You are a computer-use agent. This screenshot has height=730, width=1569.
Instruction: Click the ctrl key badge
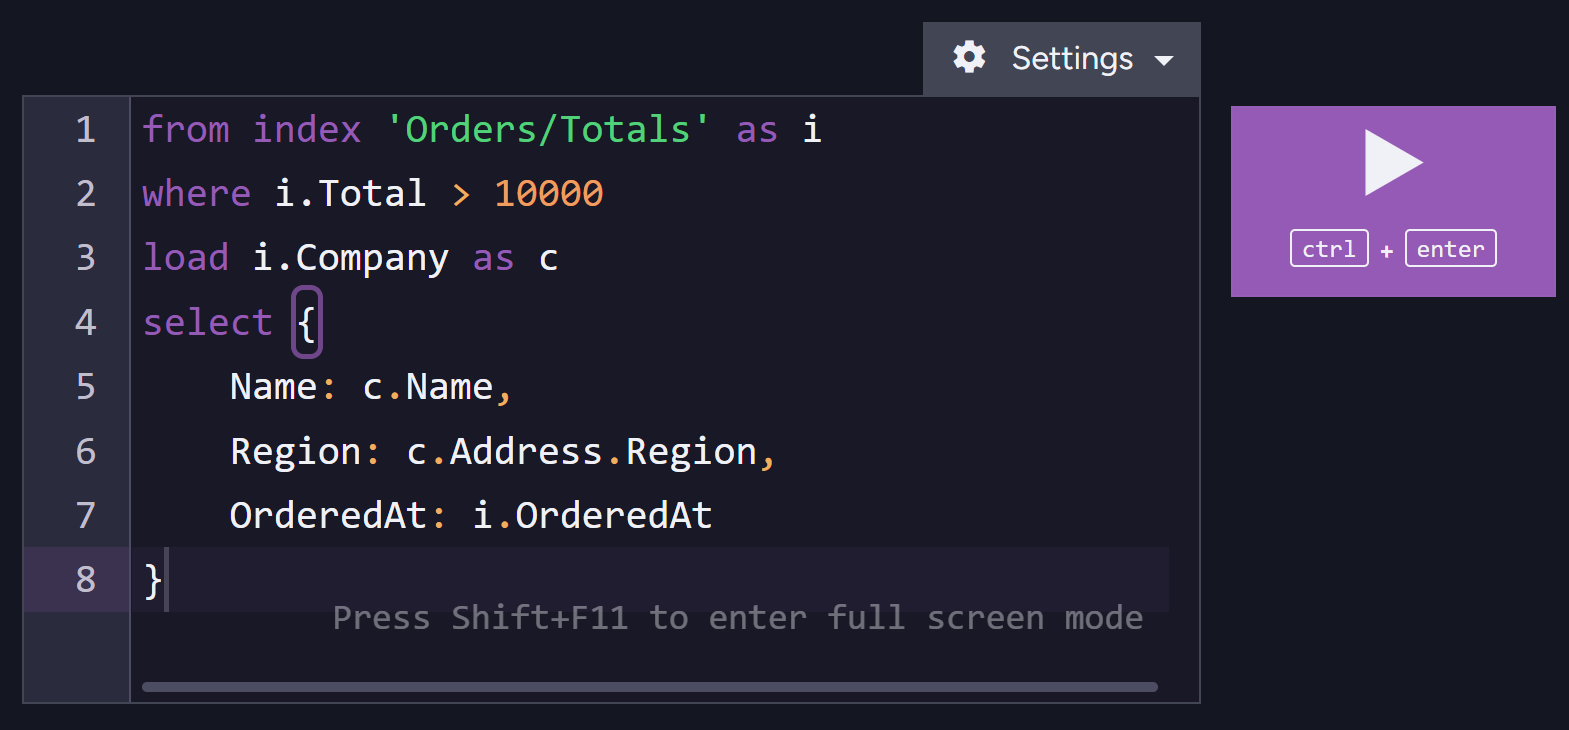click(1329, 248)
